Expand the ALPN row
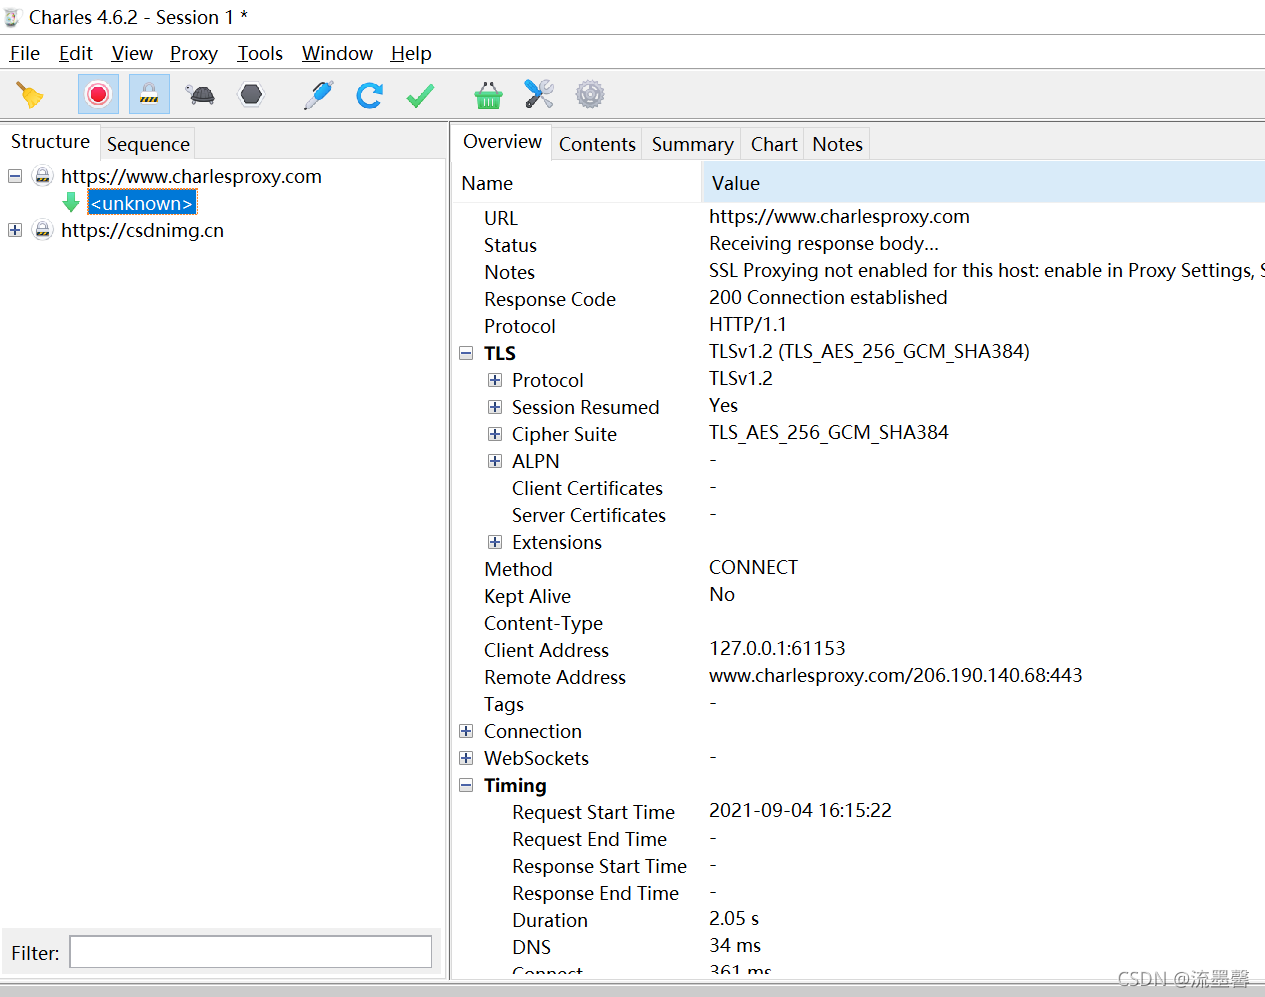This screenshot has height=997, width=1265. [495, 461]
